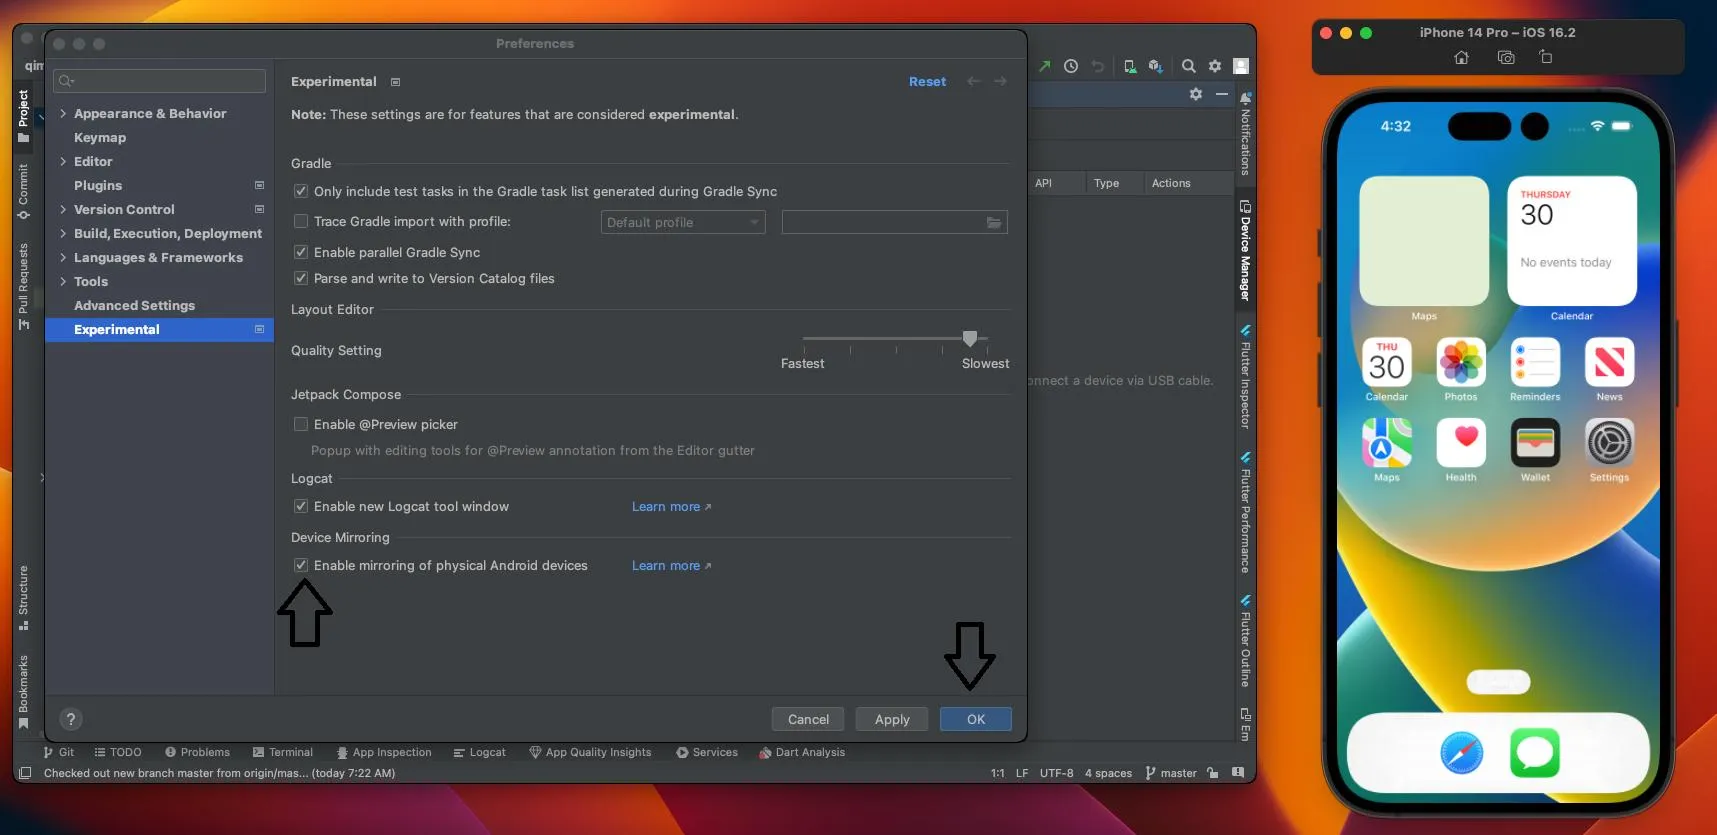Take a screenshot in Simulator toolbar
The image size is (1717, 835).
point(1506,58)
